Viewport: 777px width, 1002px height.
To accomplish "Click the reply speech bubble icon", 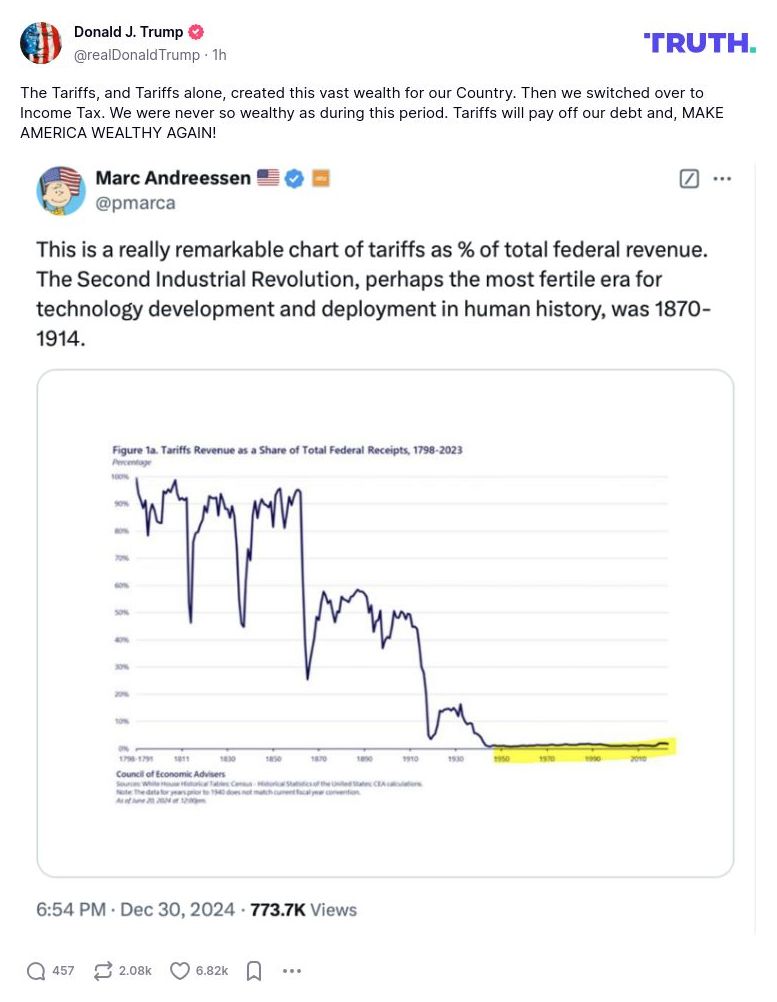I will coord(36,970).
